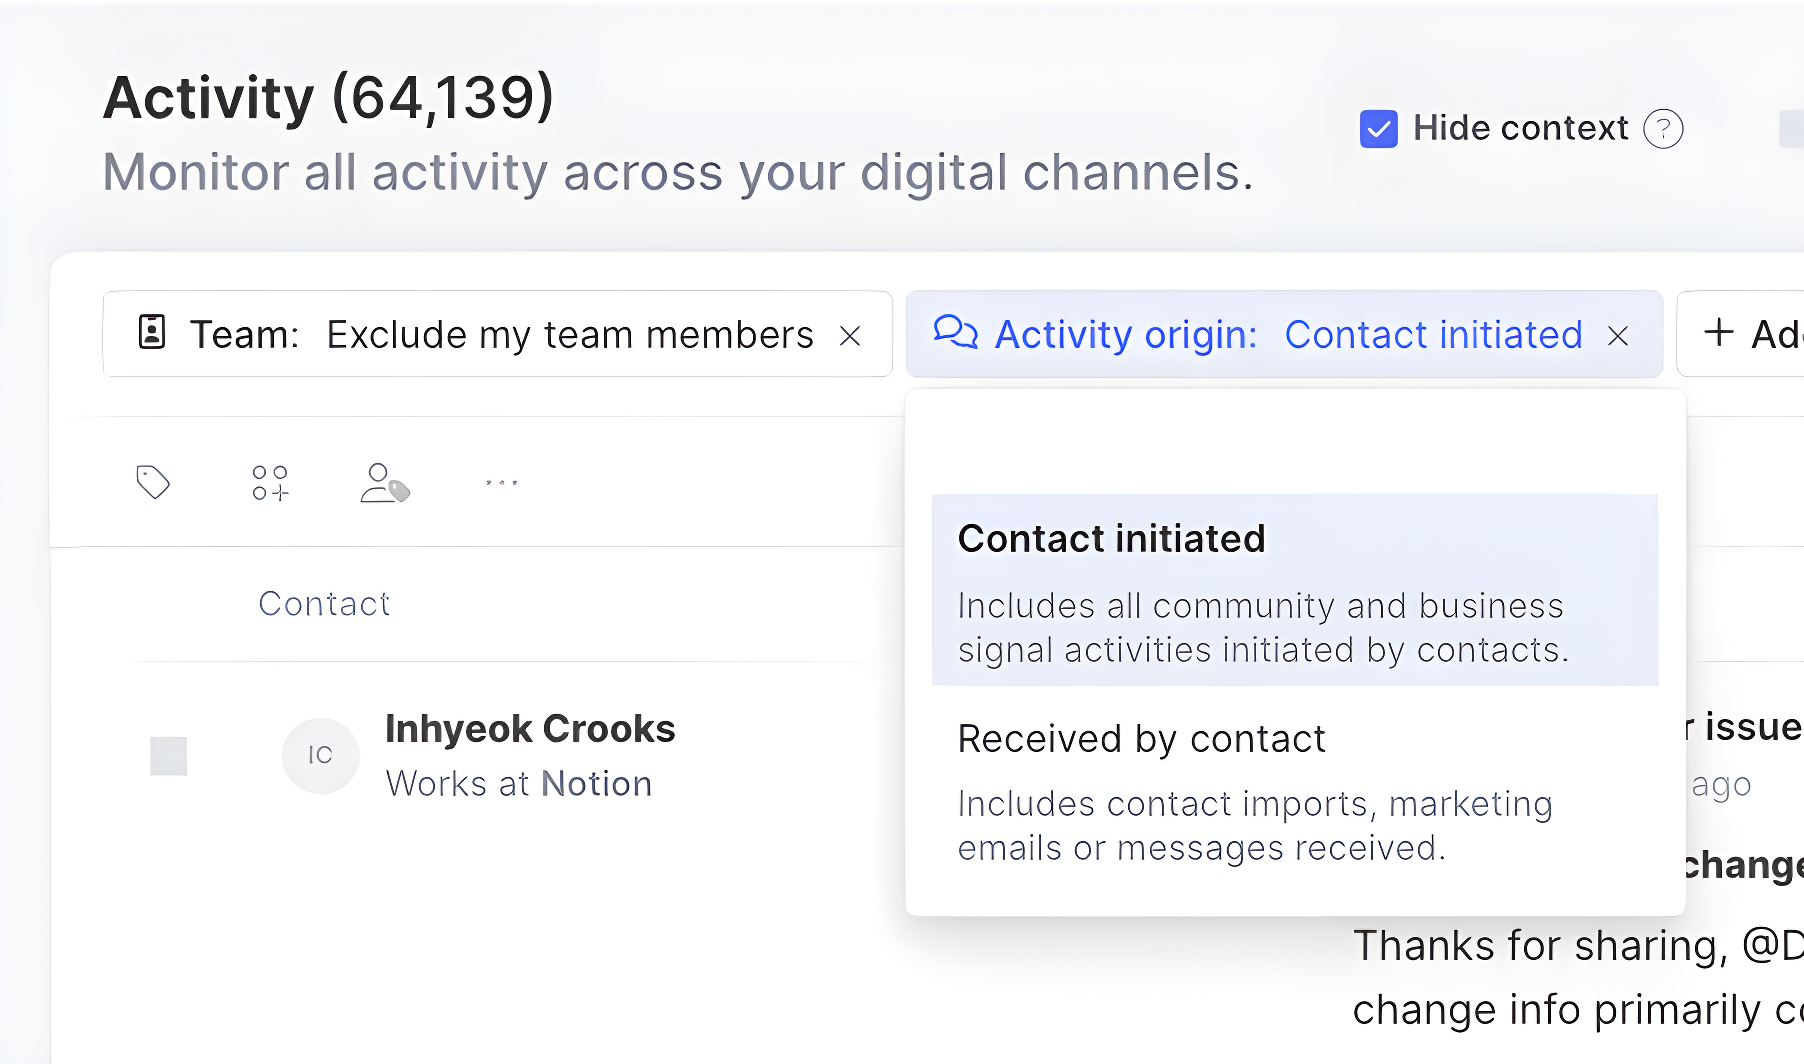Remove the Team filter with its X

[x=850, y=336]
